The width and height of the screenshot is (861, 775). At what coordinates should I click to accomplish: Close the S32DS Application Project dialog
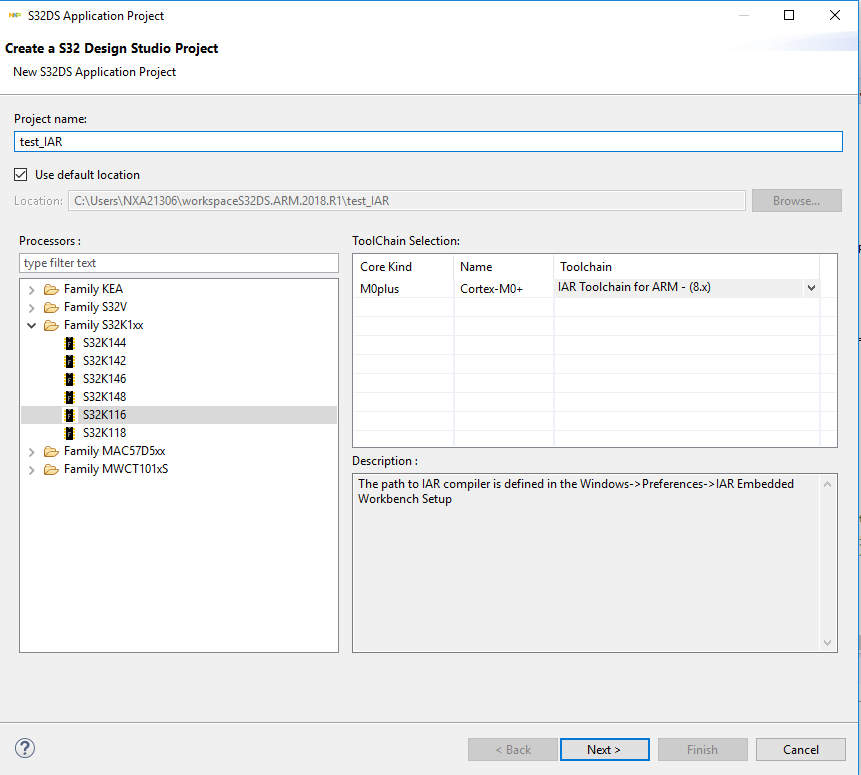pyautogui.click(x=835, y=15)
